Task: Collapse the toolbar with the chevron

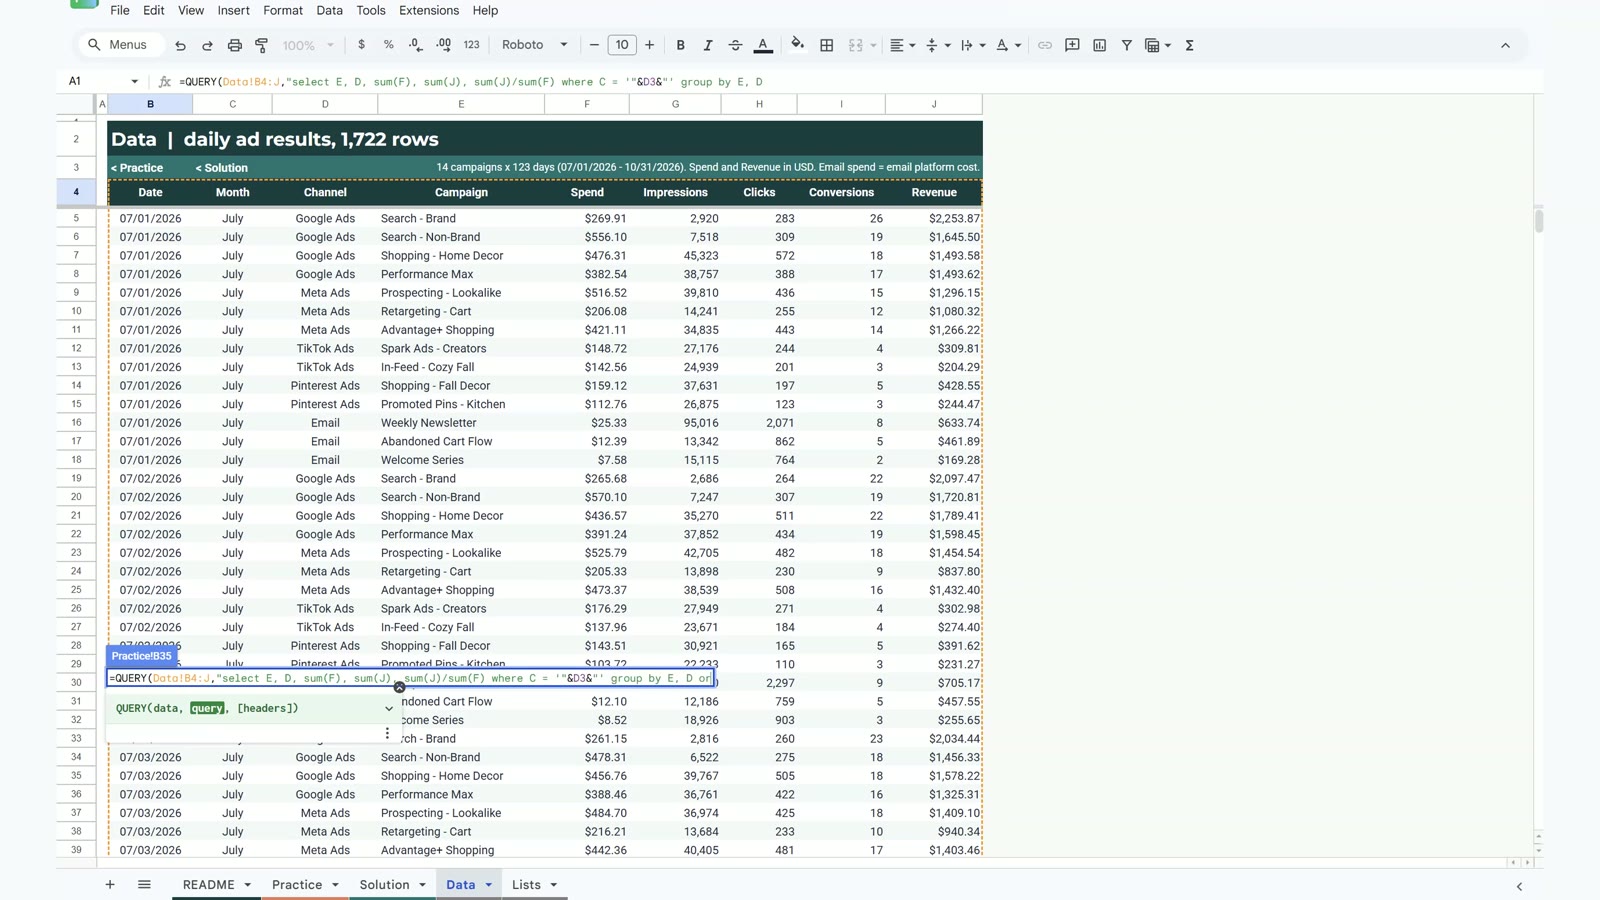Action: click(1505, 45)
